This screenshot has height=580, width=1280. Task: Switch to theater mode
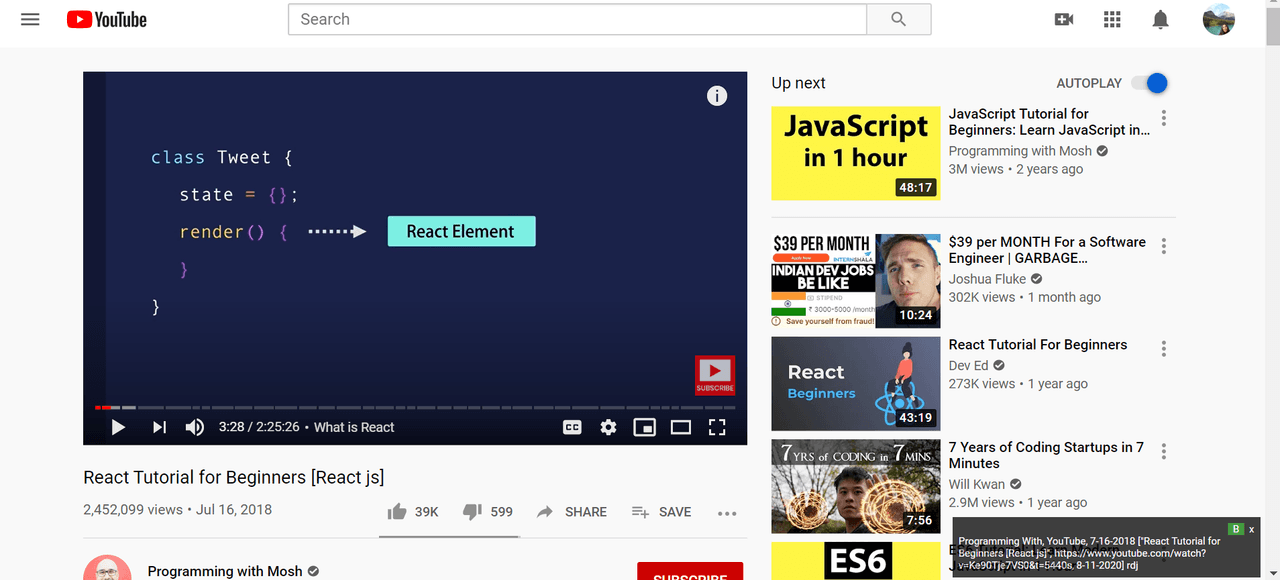[681, 427]
